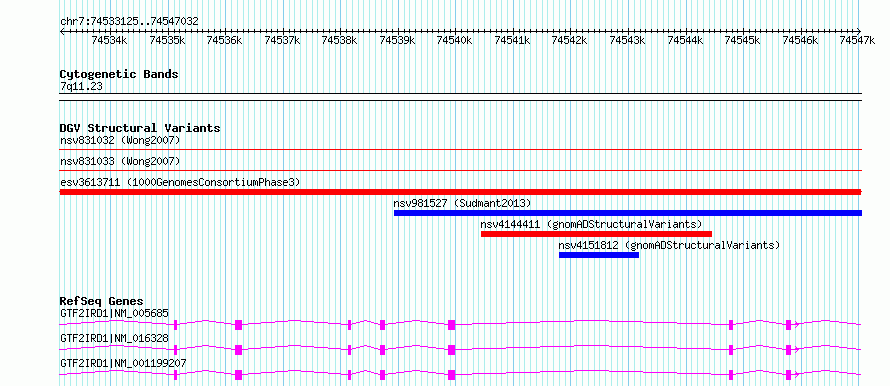
Task: Click nsv4144411 gnomADStructuralVariants label
Action: pos(591,224)
